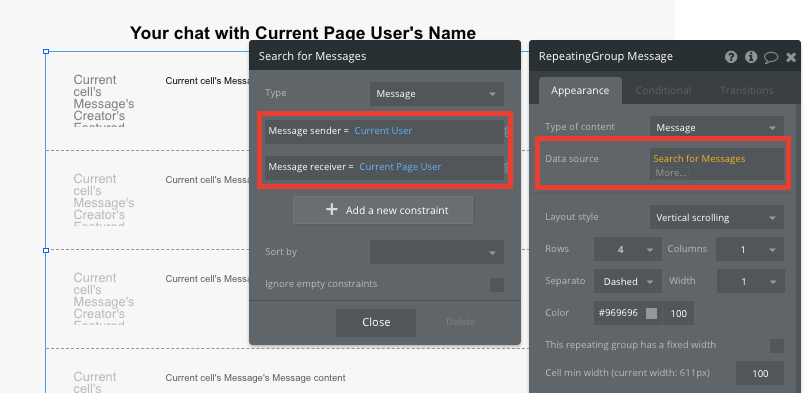Select the fourth row's Message content text element
This screenshot has height=393, width=808.
pyautogui.click(x=255, y=378)
